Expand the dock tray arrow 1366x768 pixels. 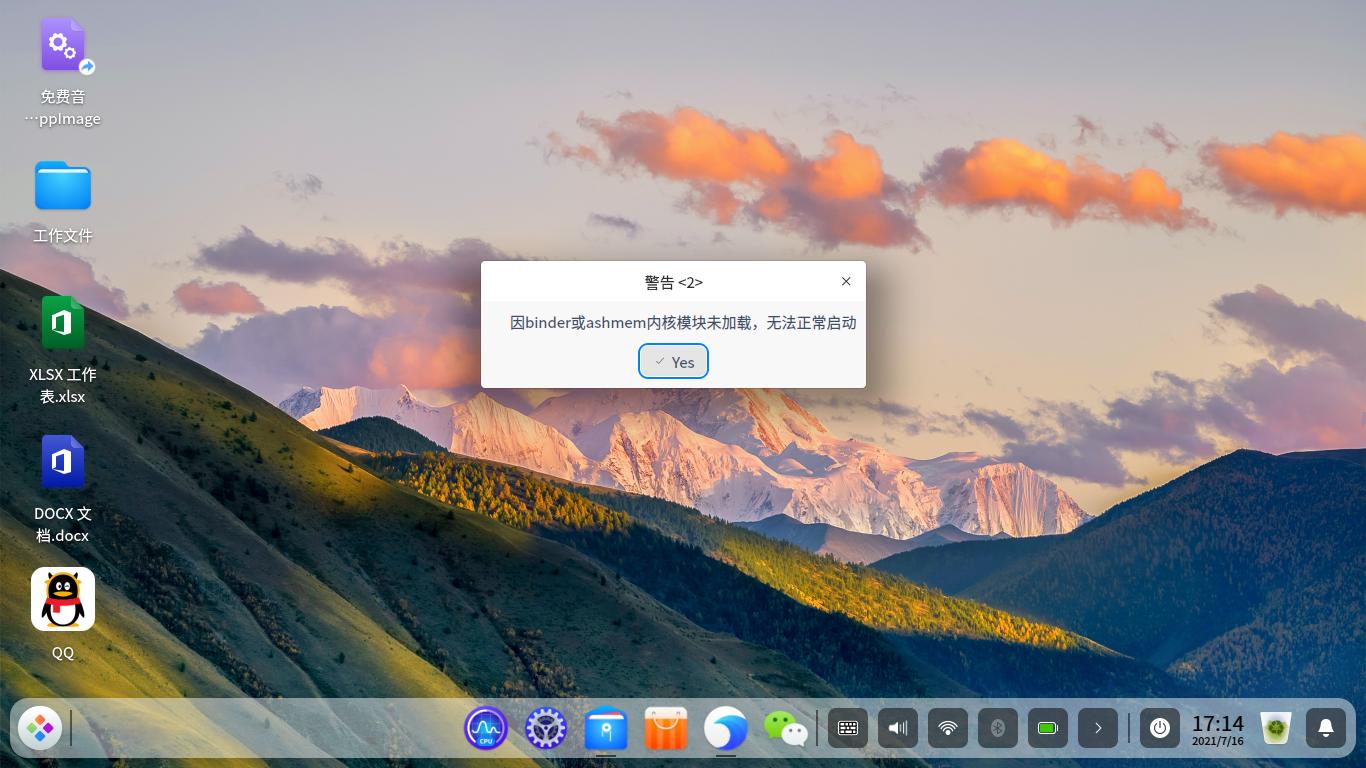pos(1098,728)
